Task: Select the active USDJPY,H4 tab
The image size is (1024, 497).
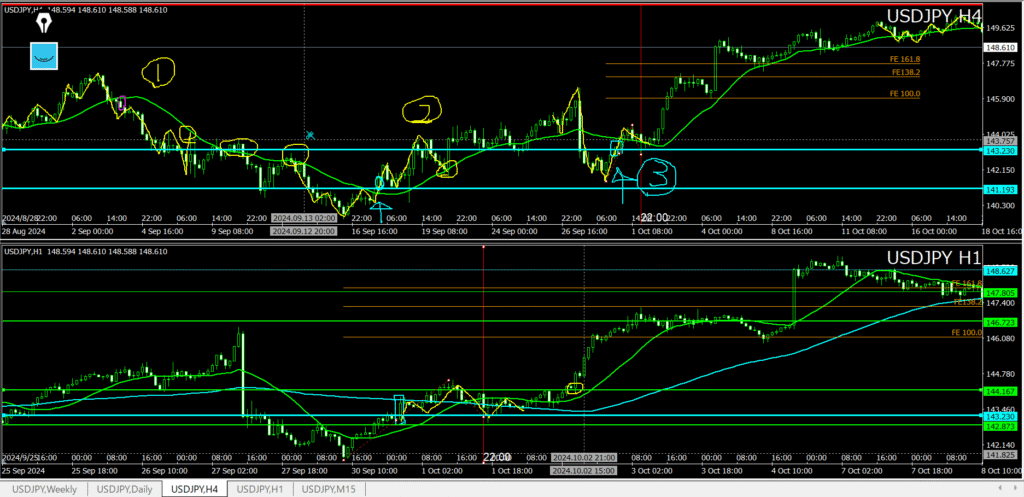Action: pyautogui.click(x=195, y=489)
